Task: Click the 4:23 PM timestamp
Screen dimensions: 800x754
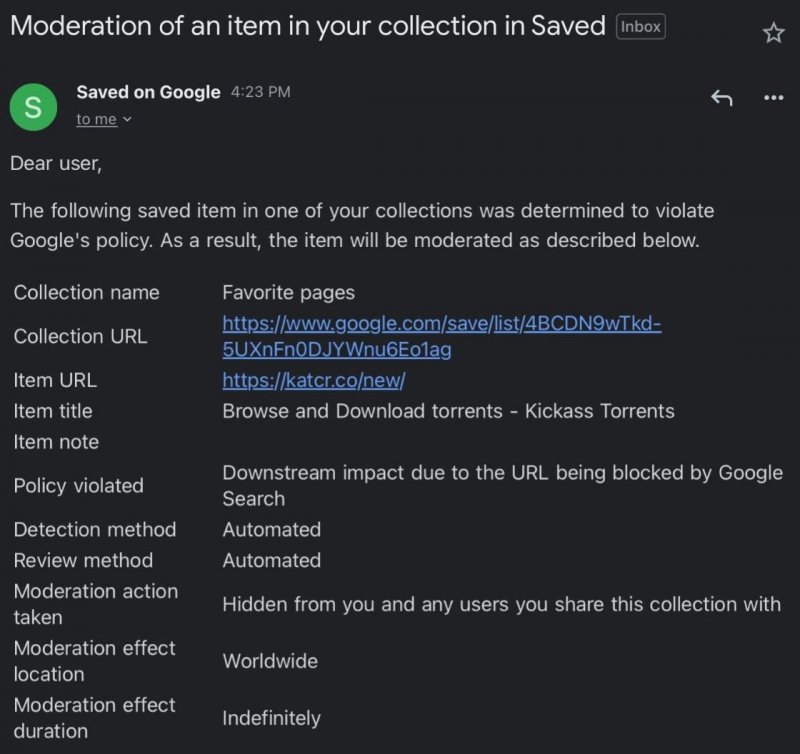Action: 260,92
